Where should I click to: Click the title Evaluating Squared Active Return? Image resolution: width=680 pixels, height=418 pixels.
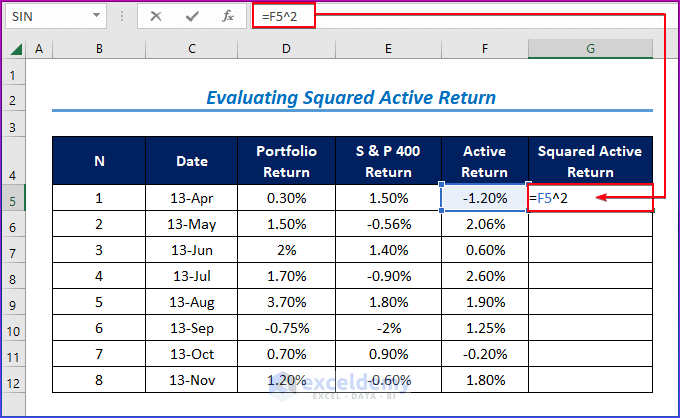tap(350, 98)
